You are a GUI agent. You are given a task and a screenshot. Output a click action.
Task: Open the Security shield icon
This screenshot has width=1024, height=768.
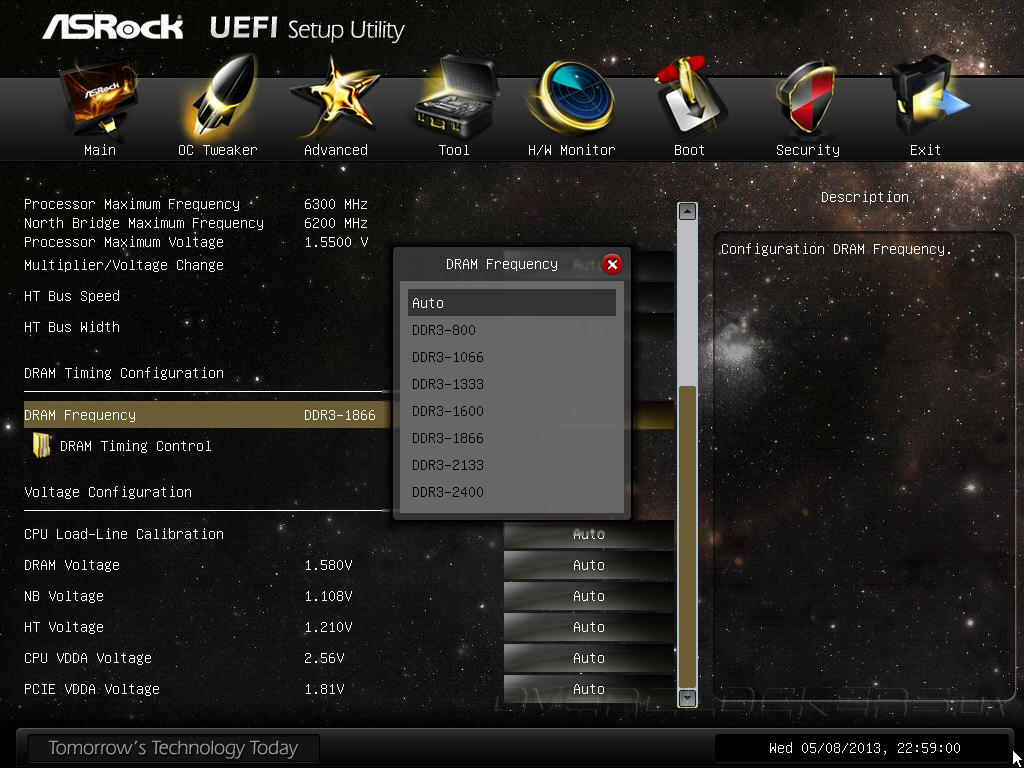pos(808,98)
